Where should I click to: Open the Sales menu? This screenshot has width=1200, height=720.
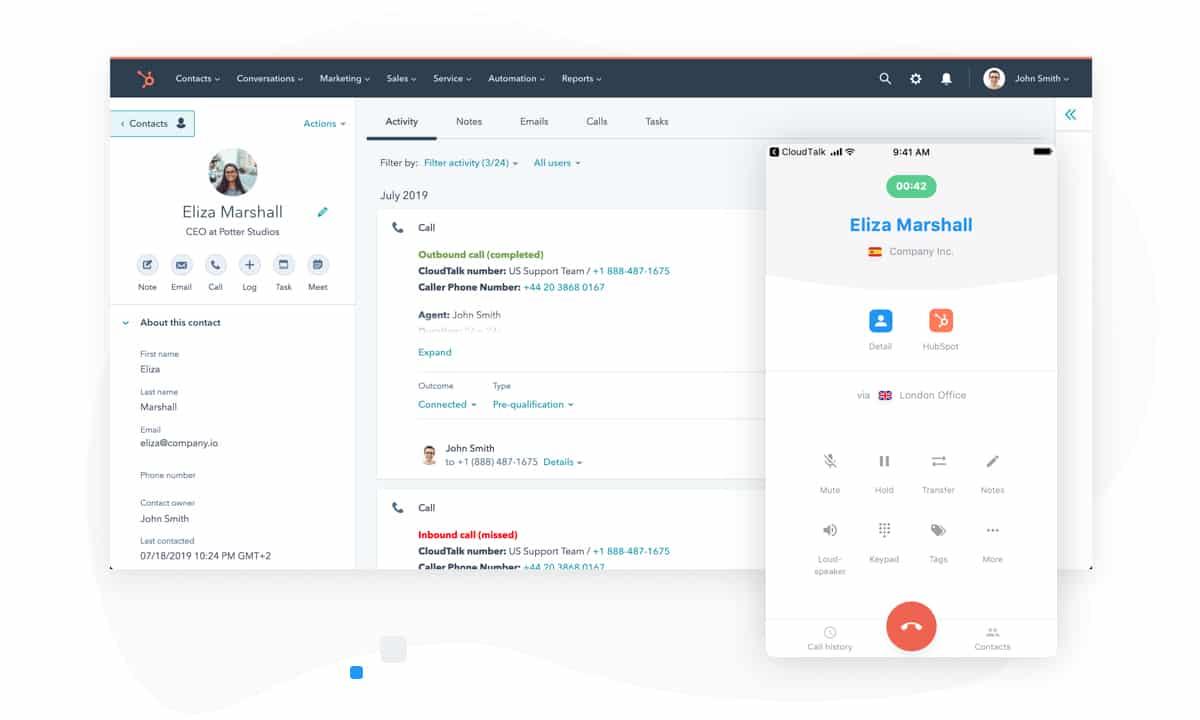pyautogui.click(x=402, y=79)
